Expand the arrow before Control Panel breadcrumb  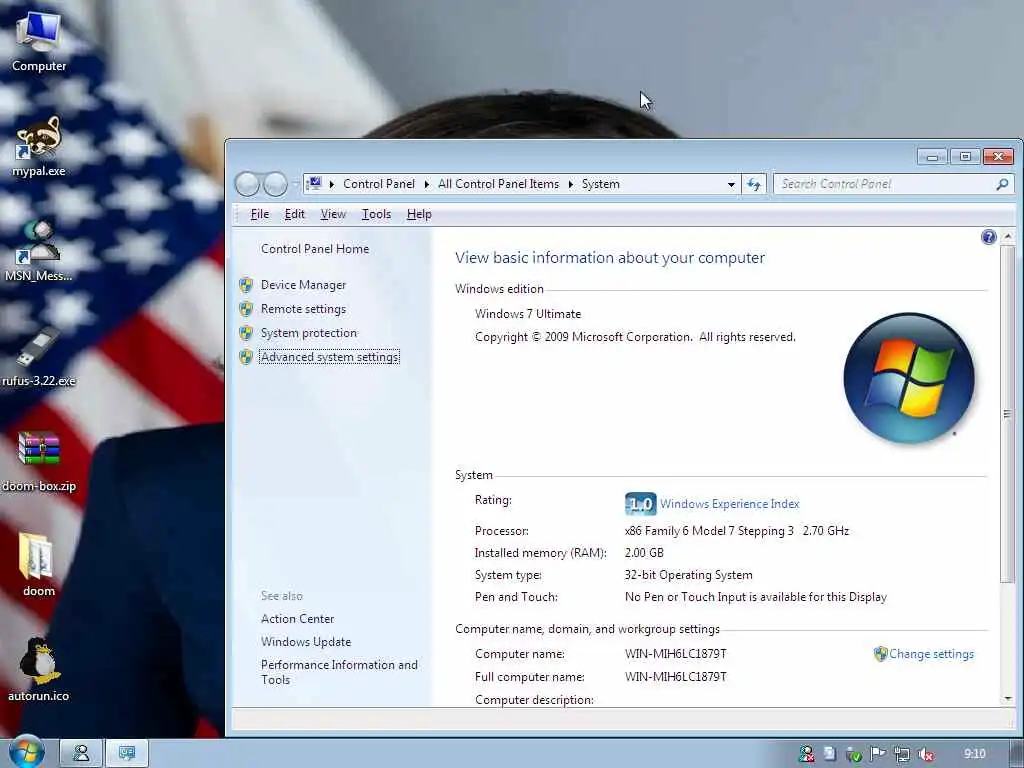click(332, 184)
